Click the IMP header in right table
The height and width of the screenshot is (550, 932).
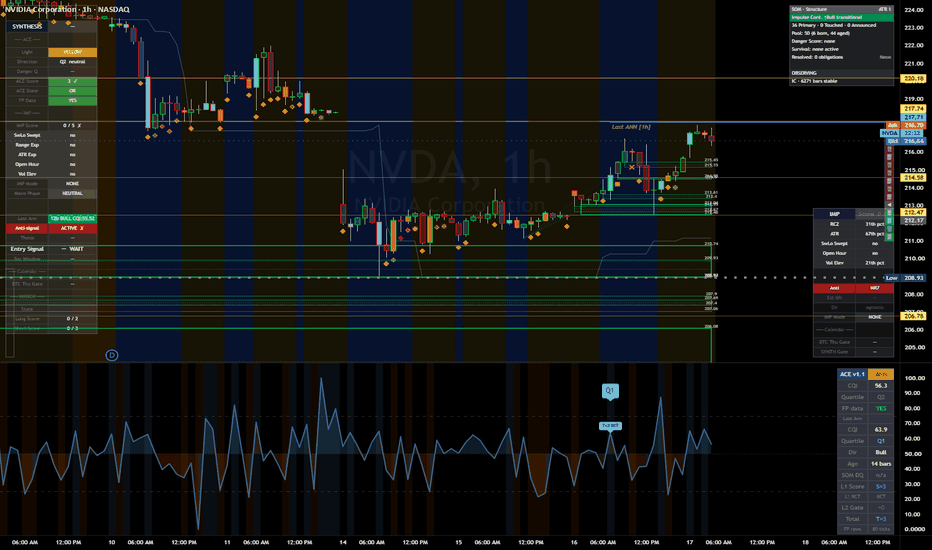(835, 214)
